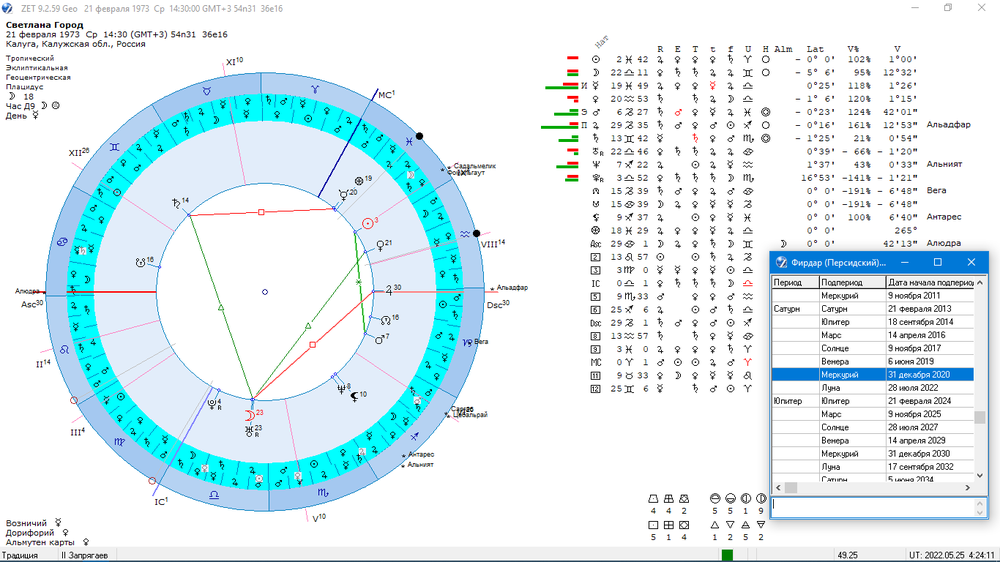The height and width of the screenshot is (562, 1000).
Task: Click the MC cusp label on the chart
Action: pos(386,94)
